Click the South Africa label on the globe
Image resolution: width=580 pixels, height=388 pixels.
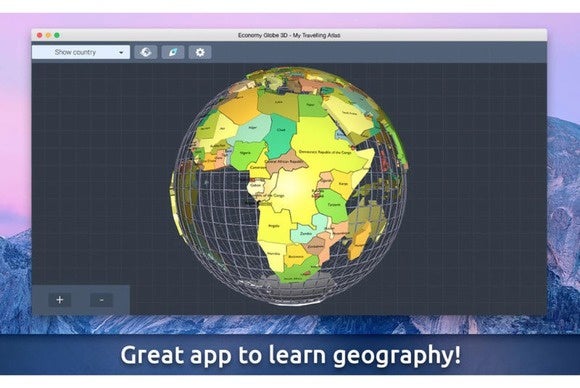293,278
